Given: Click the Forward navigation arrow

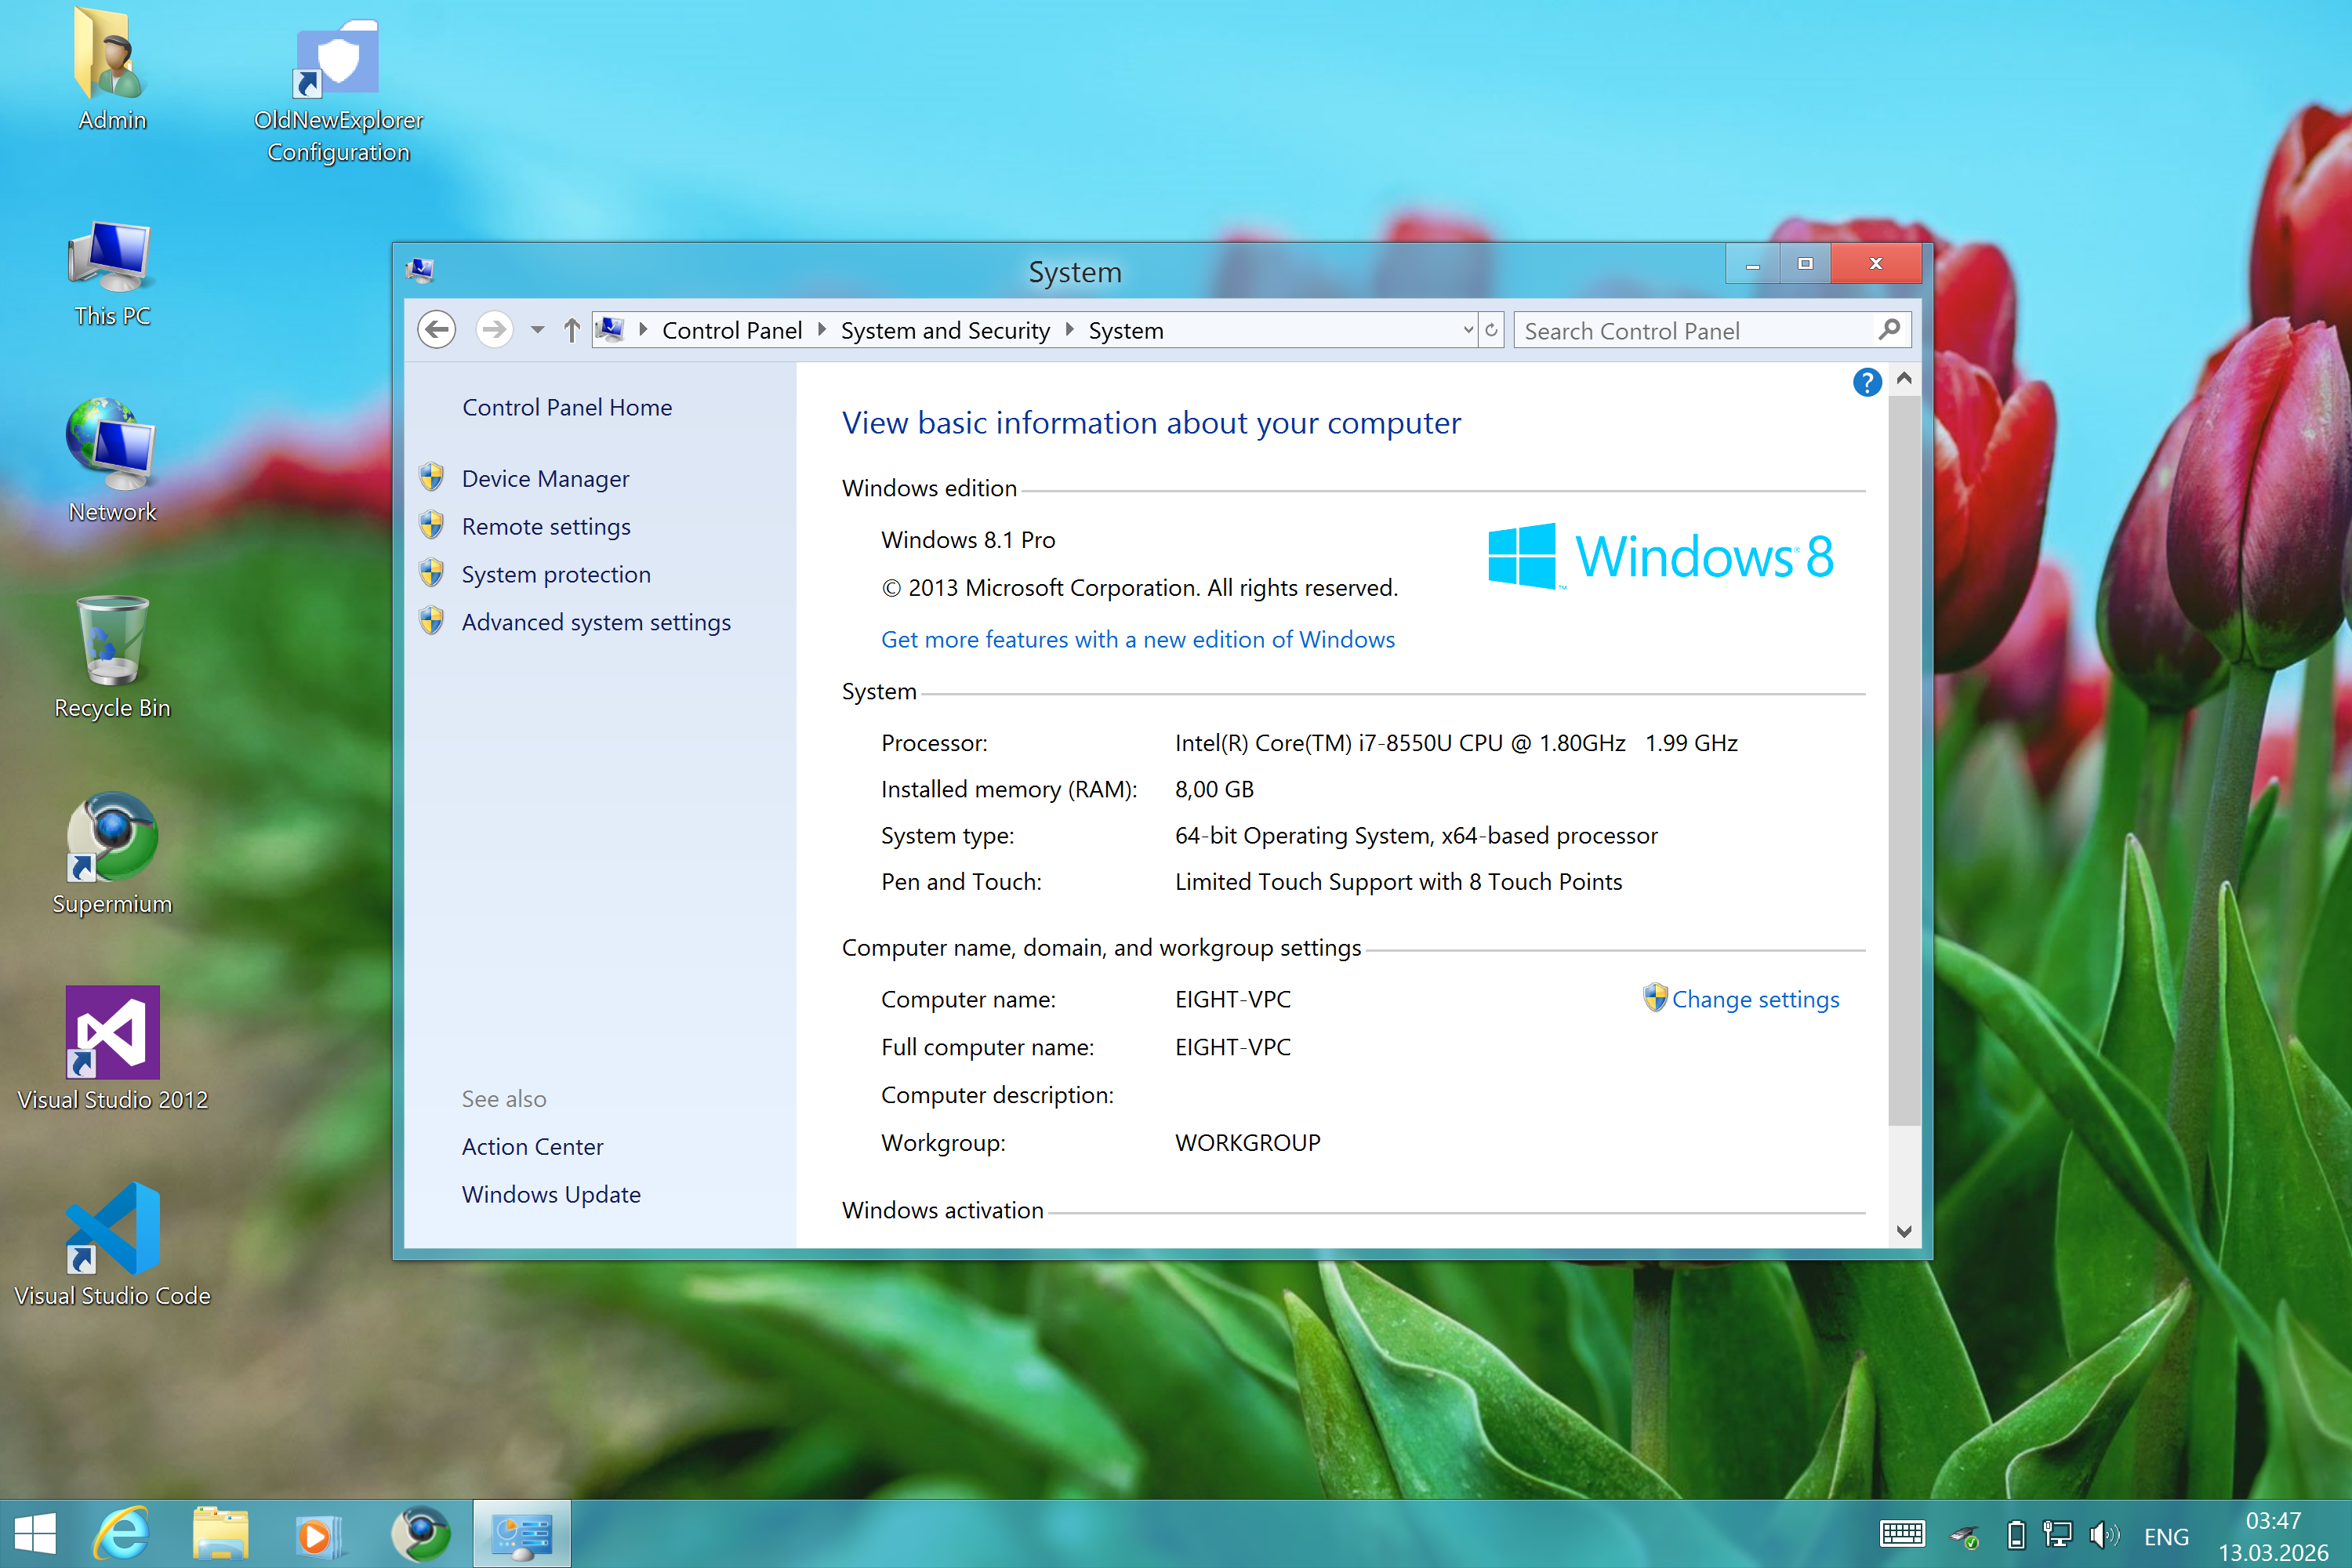Looking at the screenshot, I should pyautogui.click(x=494, y=330).
